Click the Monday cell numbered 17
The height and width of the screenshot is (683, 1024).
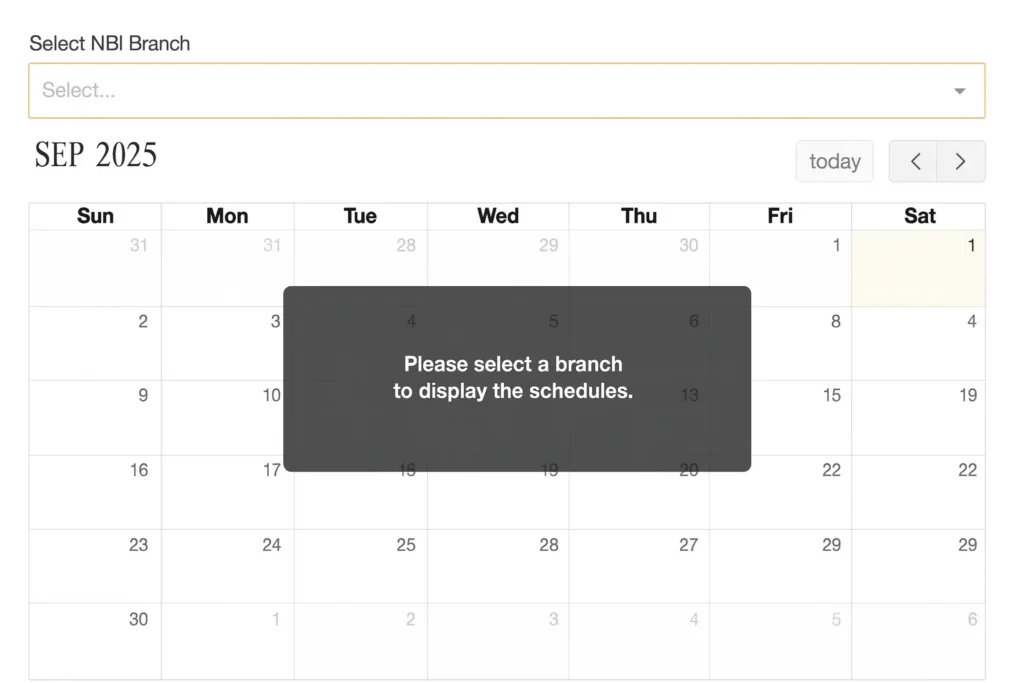coord(227,492)
